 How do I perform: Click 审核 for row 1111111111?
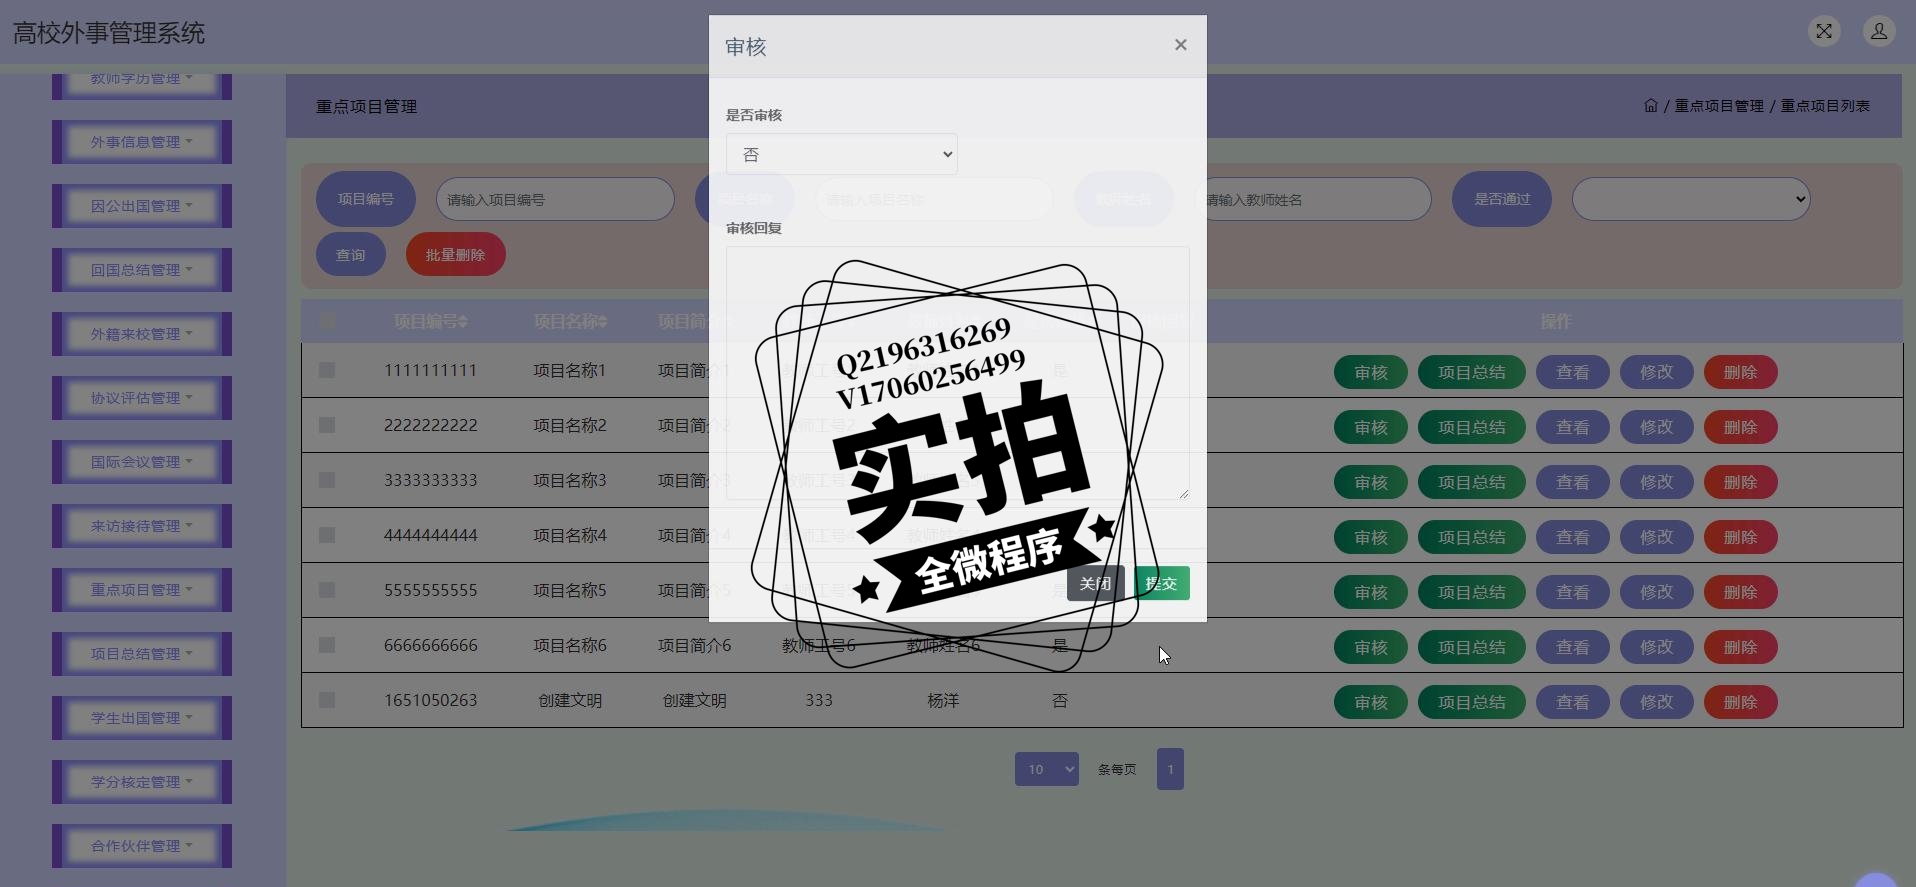click(x=1371, y=372)
